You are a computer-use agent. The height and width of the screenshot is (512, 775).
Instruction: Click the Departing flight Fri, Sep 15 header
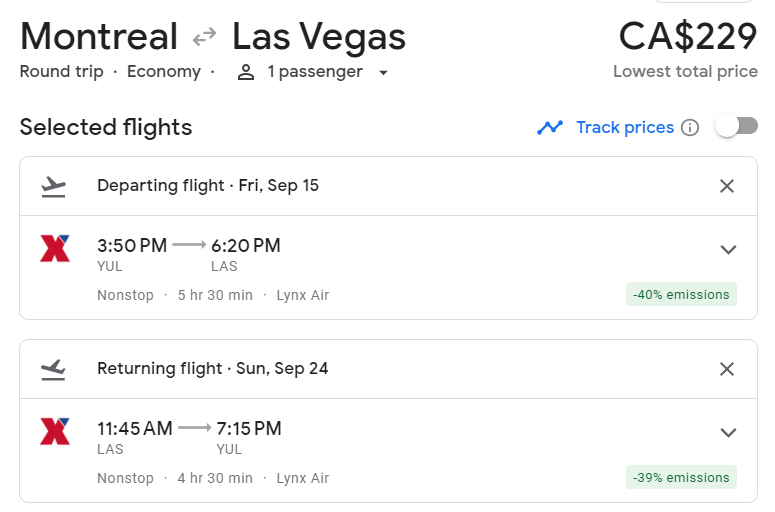(208, 185)
